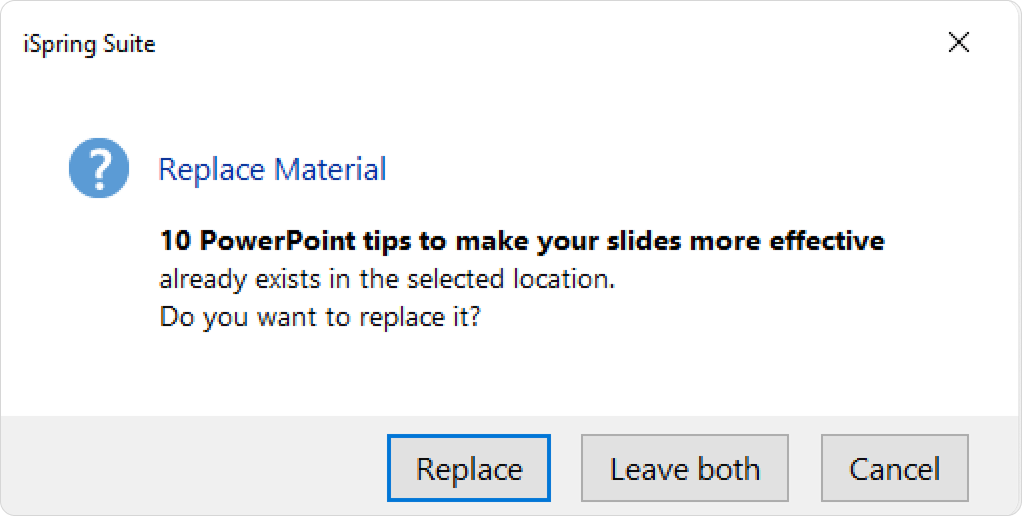This screenshot has height=516, width=1022.
Task: Click the white question mark inside blue circle
Action: (99, 168)
